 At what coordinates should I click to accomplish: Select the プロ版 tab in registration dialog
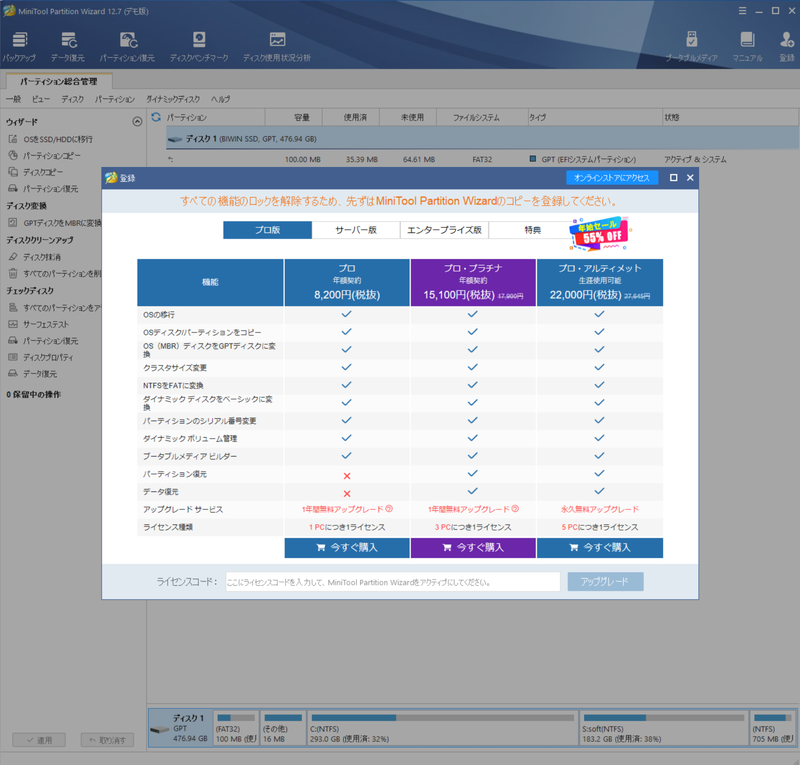[x=267, y=230]
